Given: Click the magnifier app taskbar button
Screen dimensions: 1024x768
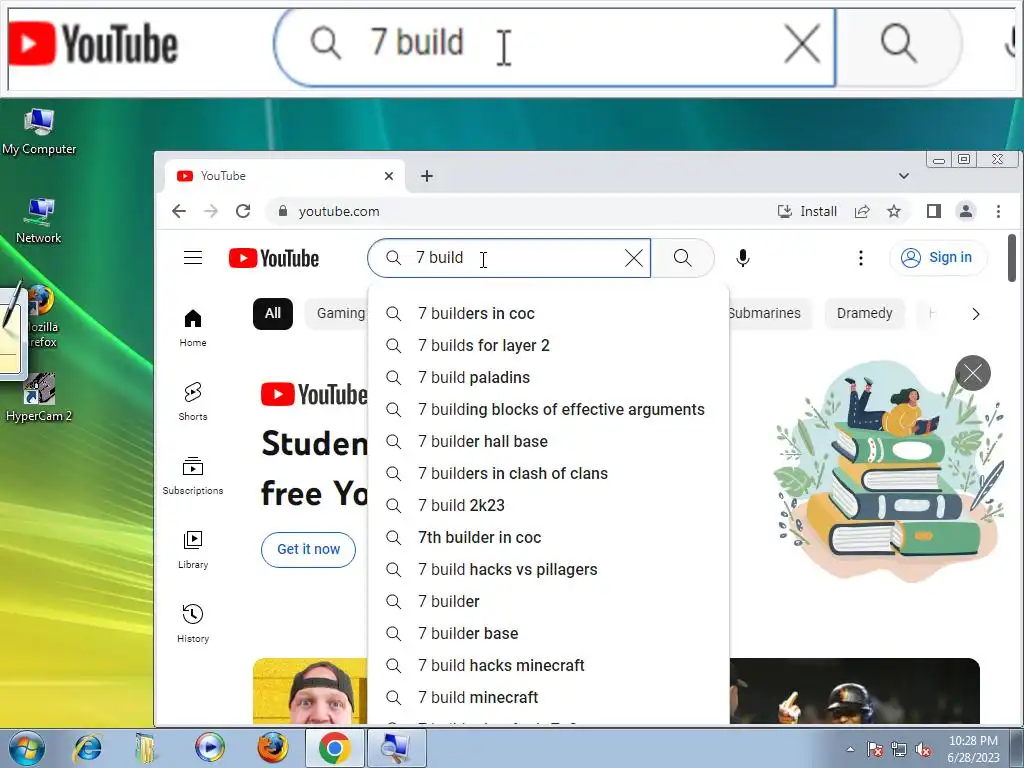Looking at the screenshot, I should point(396,748).
